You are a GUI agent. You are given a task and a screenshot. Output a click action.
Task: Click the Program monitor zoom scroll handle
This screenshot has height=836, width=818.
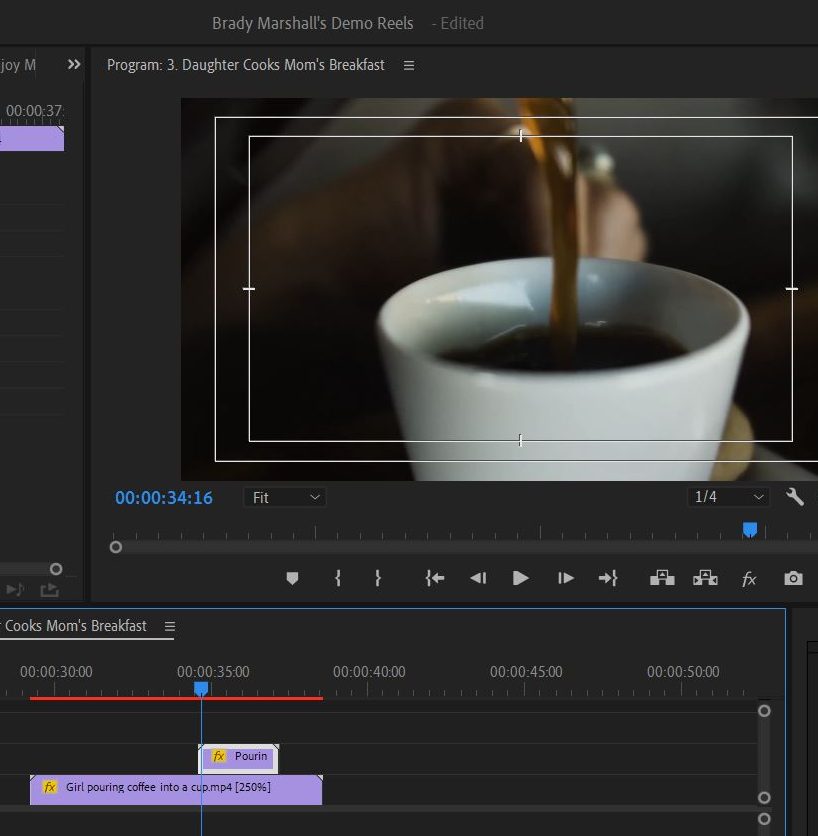(116, 548)
